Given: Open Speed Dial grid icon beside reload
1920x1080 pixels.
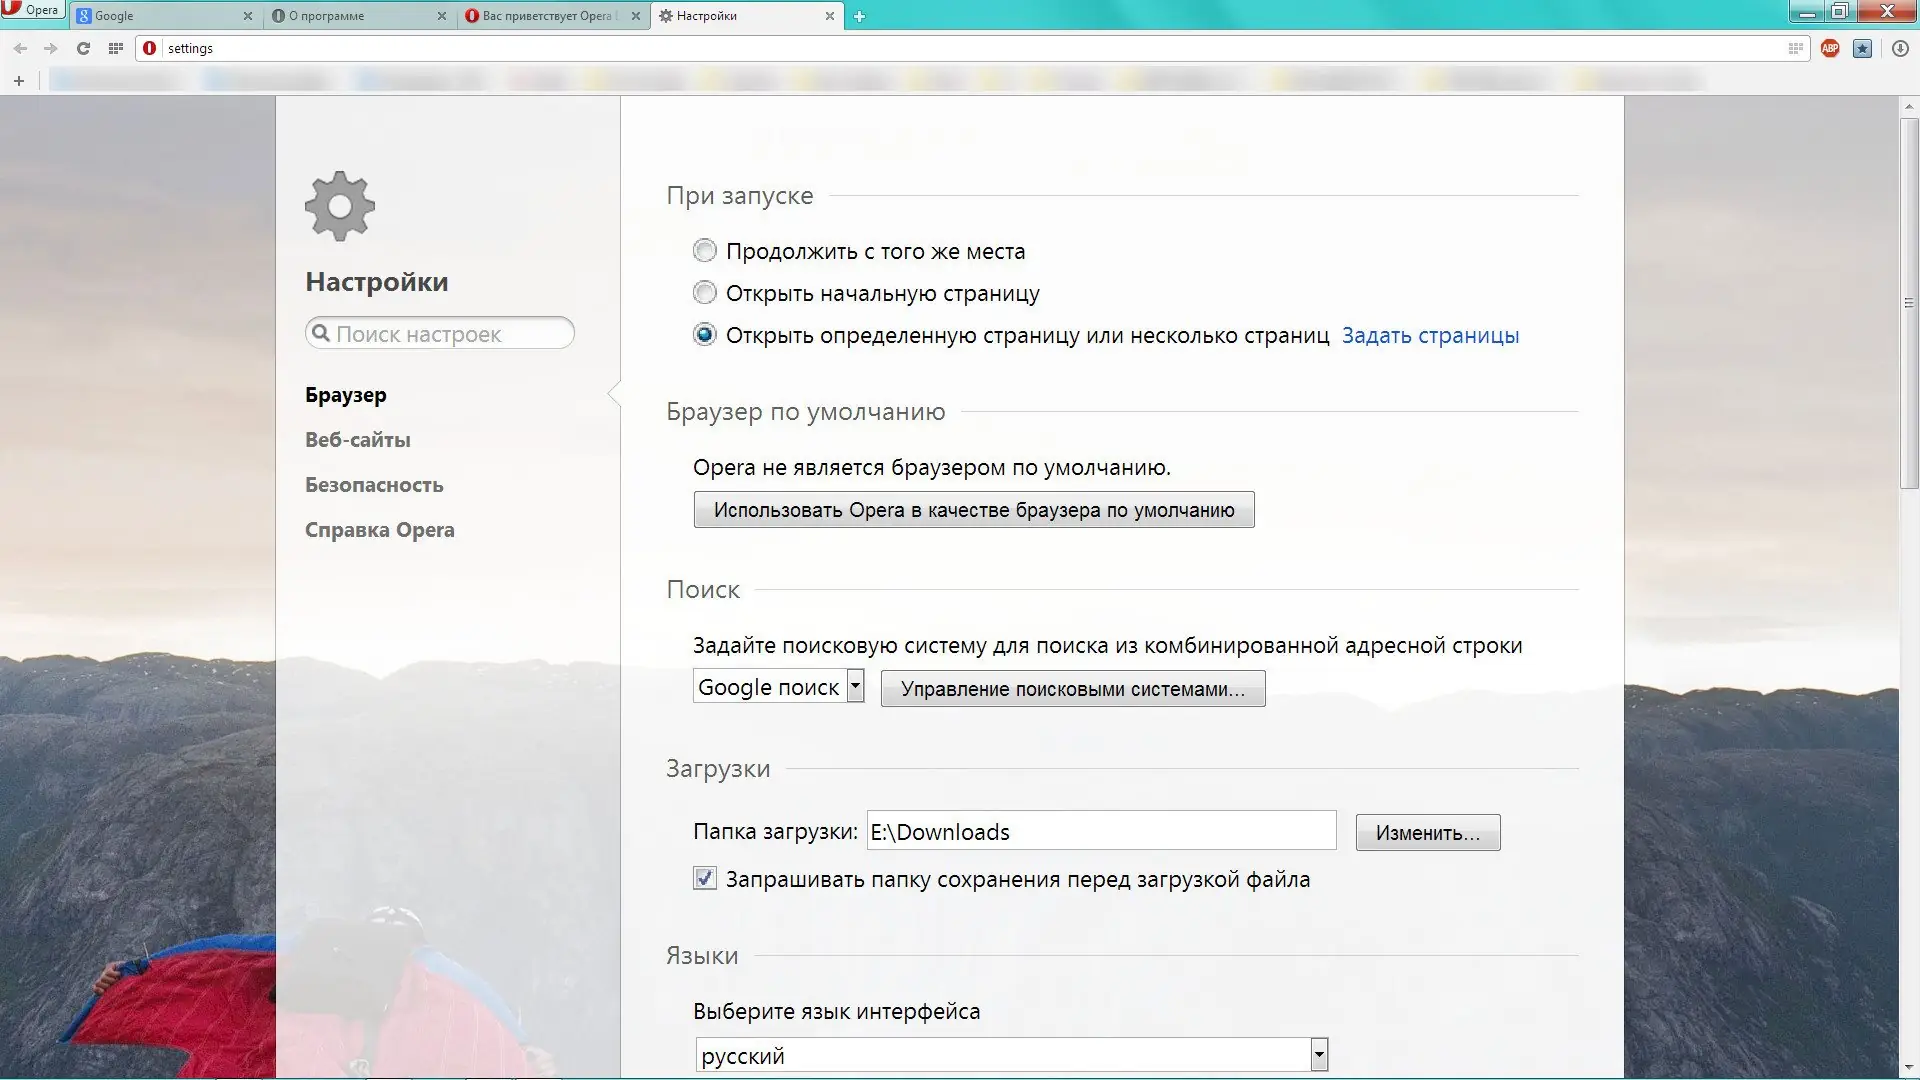Looking at the screenshot, I should 116,48.
